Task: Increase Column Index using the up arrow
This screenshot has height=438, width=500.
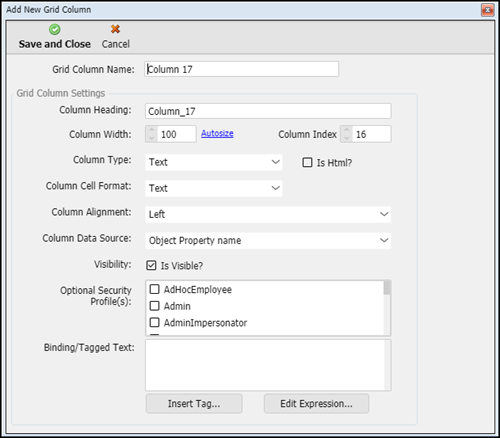Action: (x=347, y=130)
